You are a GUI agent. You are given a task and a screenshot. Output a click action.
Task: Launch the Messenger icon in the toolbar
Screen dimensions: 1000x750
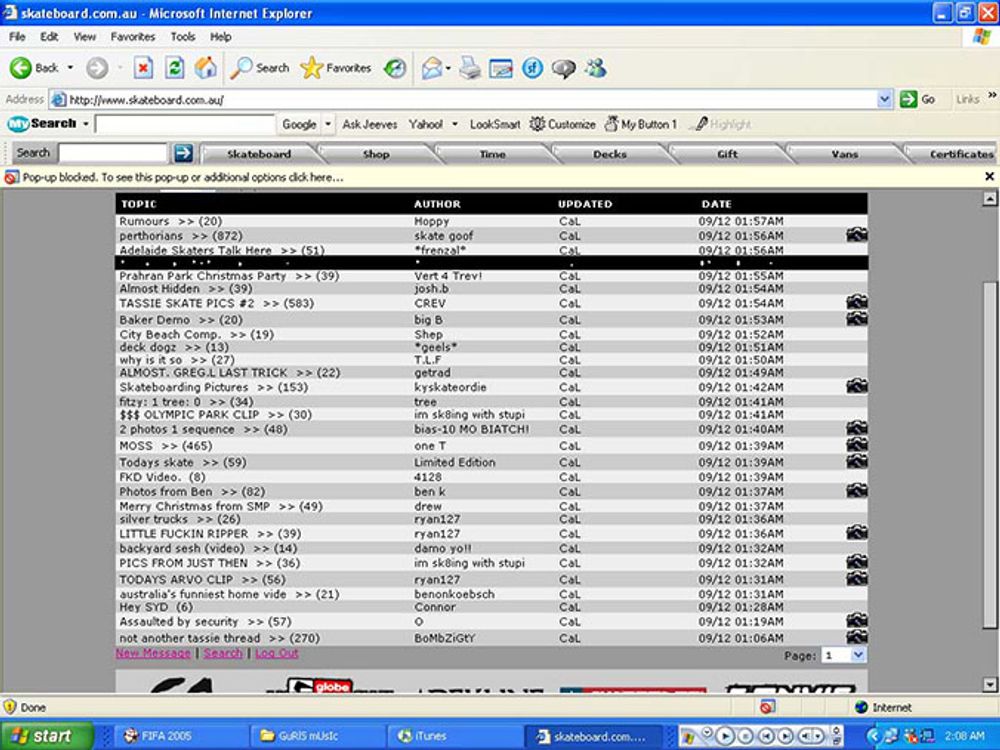pos(596,68)
